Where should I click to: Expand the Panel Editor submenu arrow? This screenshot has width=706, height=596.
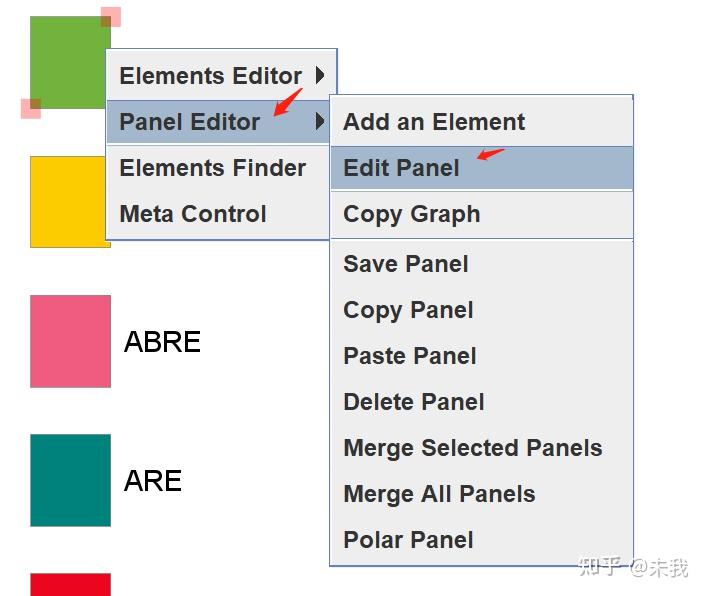tap(320, 122)
